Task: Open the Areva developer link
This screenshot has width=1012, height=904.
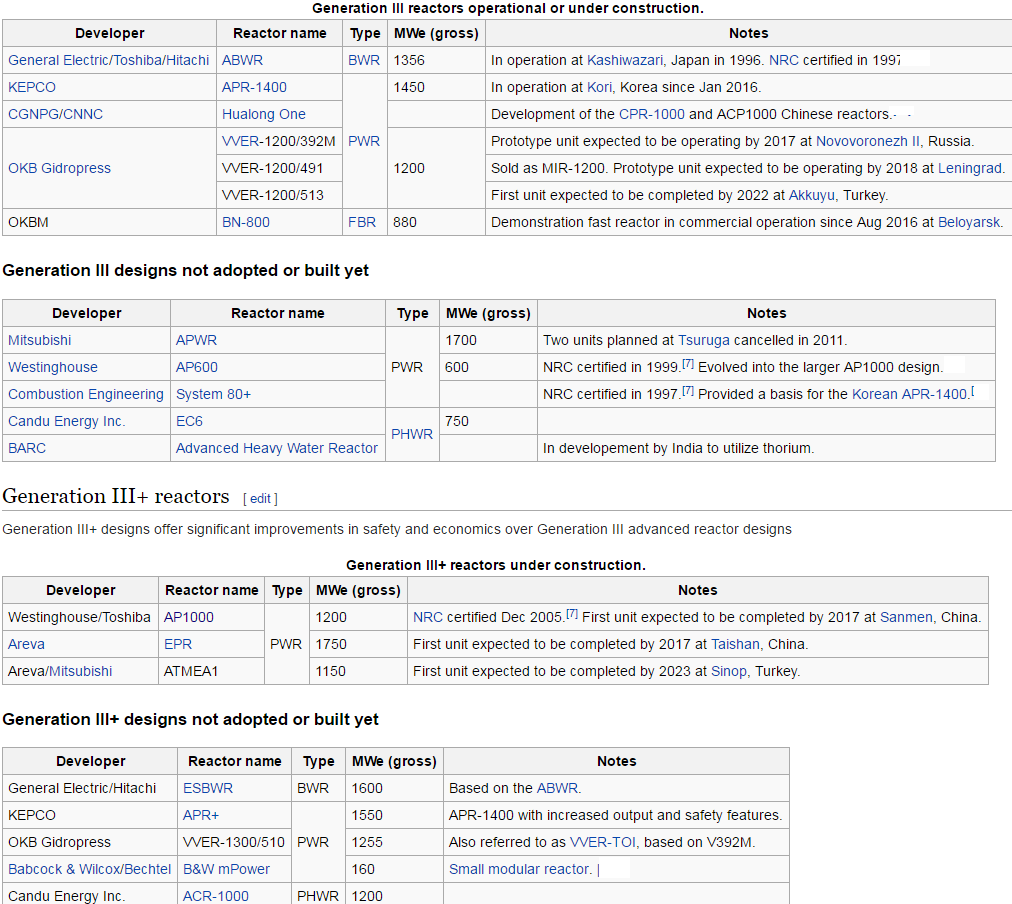Action: pyautogui.click(x=26, y=645)
